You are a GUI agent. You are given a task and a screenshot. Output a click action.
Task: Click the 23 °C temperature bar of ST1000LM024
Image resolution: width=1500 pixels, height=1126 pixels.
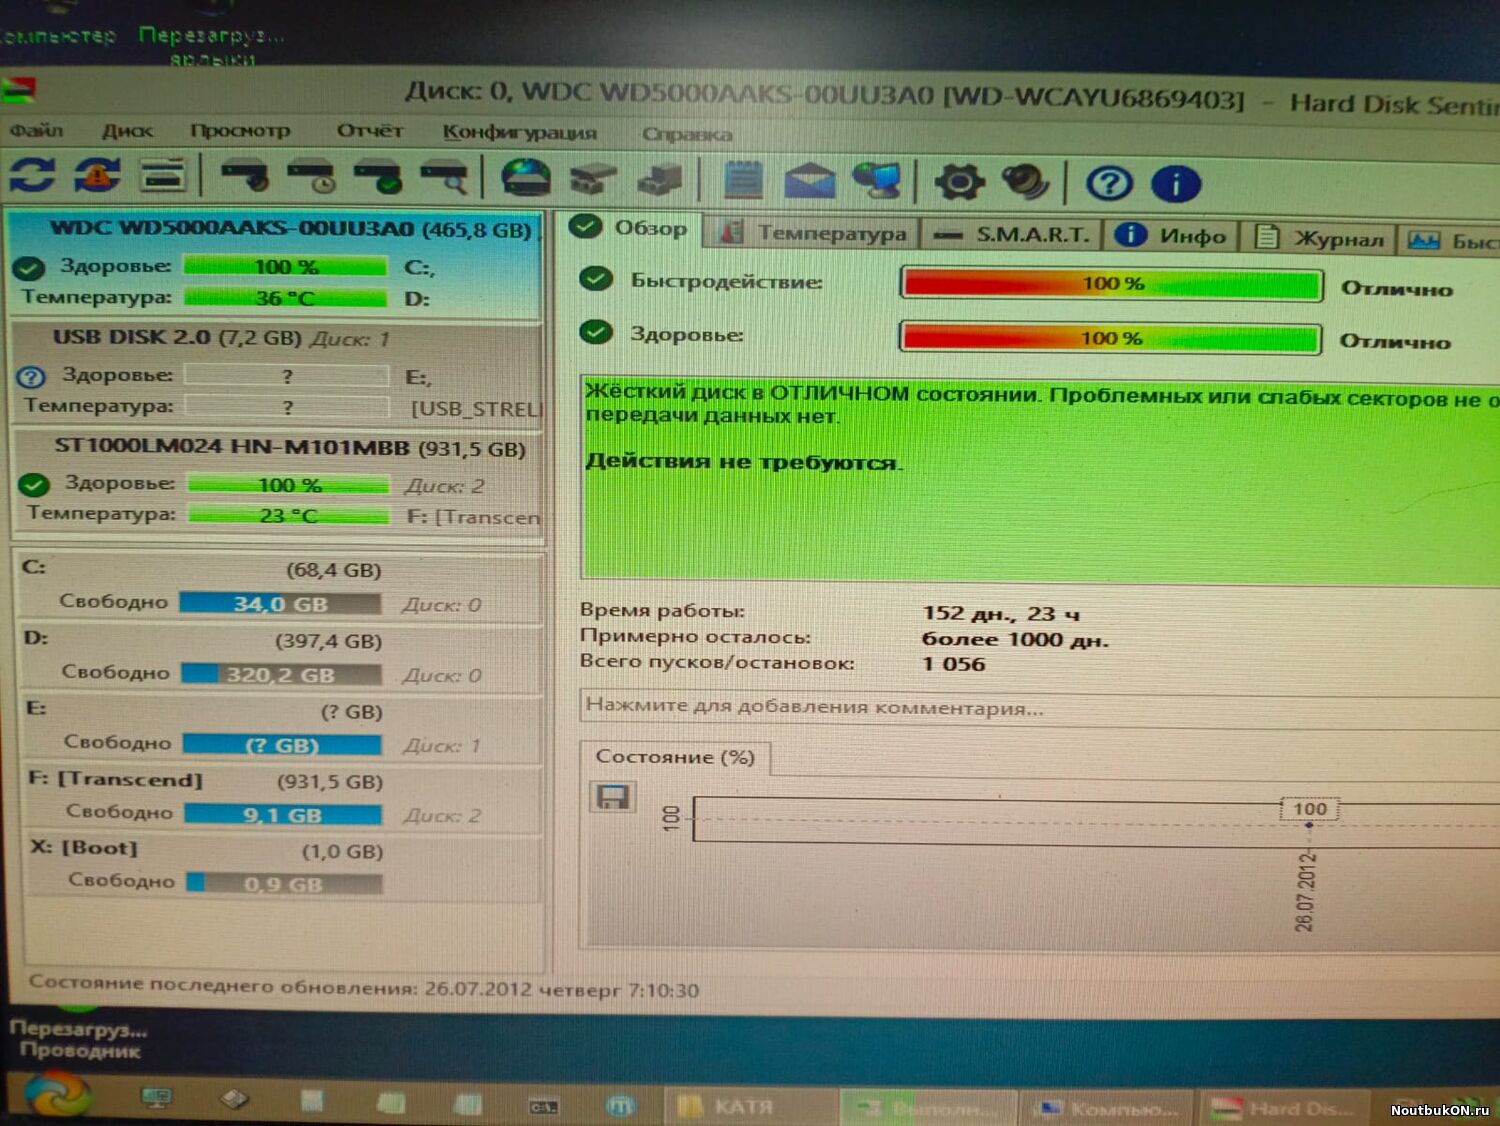tap(289, 516)
